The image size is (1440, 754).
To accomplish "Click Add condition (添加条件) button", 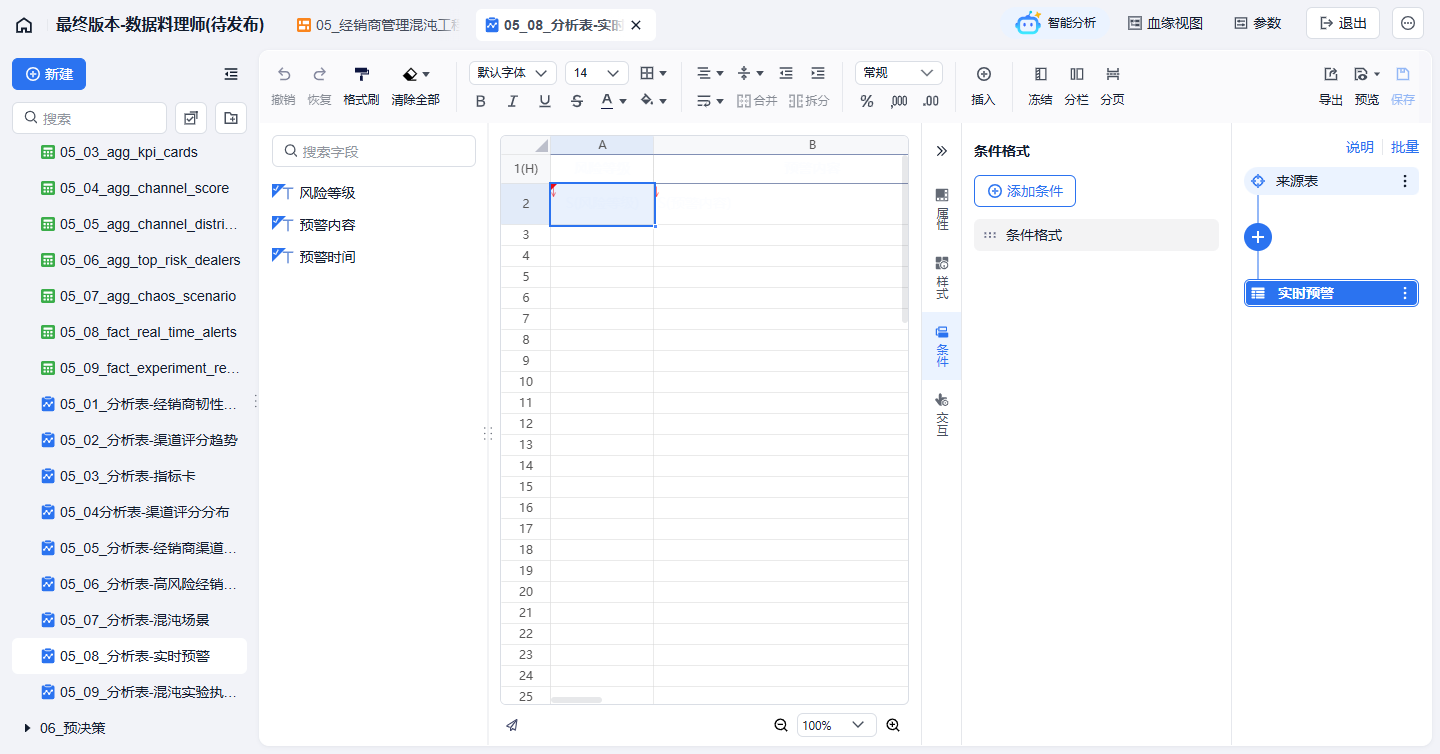I will pyautogui.click(x=1025, y=191).
